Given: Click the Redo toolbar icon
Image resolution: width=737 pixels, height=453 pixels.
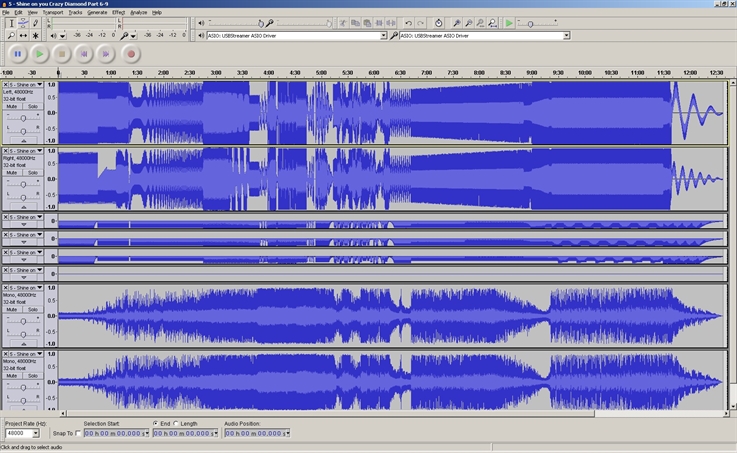Looking at the screenshot, I should (x=420, y=23).
